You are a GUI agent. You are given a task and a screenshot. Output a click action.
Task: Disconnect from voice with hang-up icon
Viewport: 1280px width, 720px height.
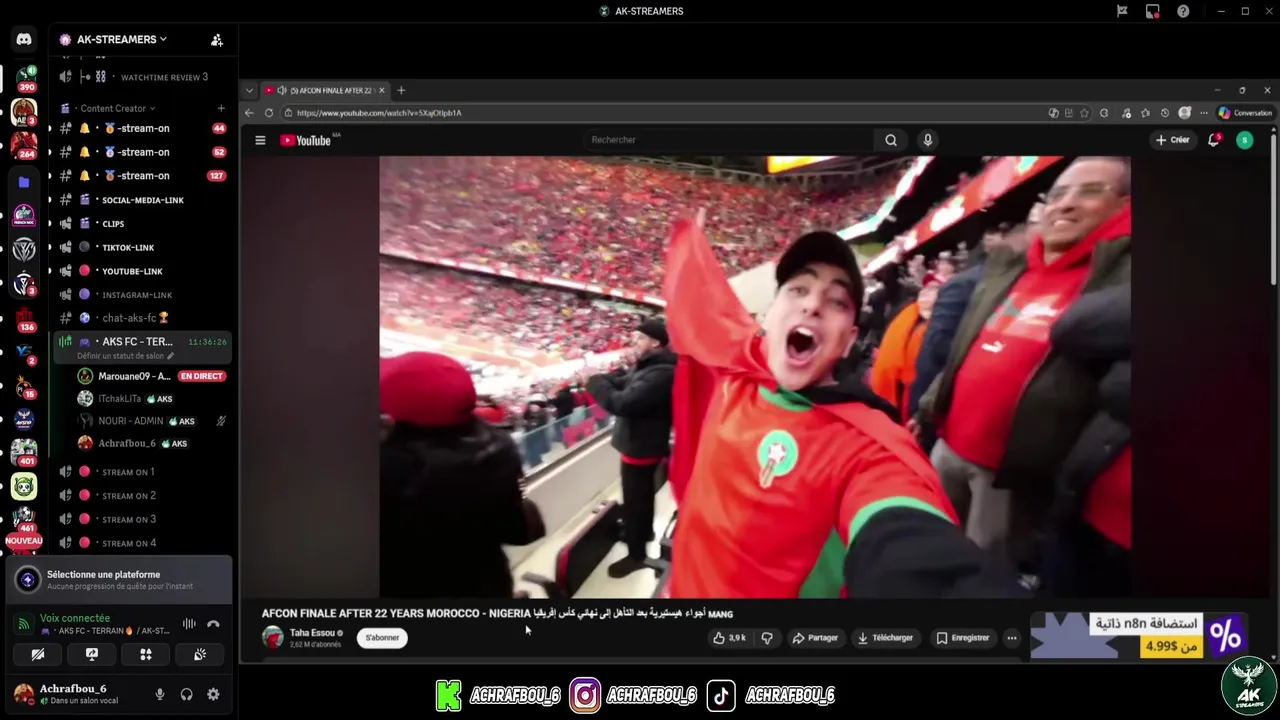[213, 624]
